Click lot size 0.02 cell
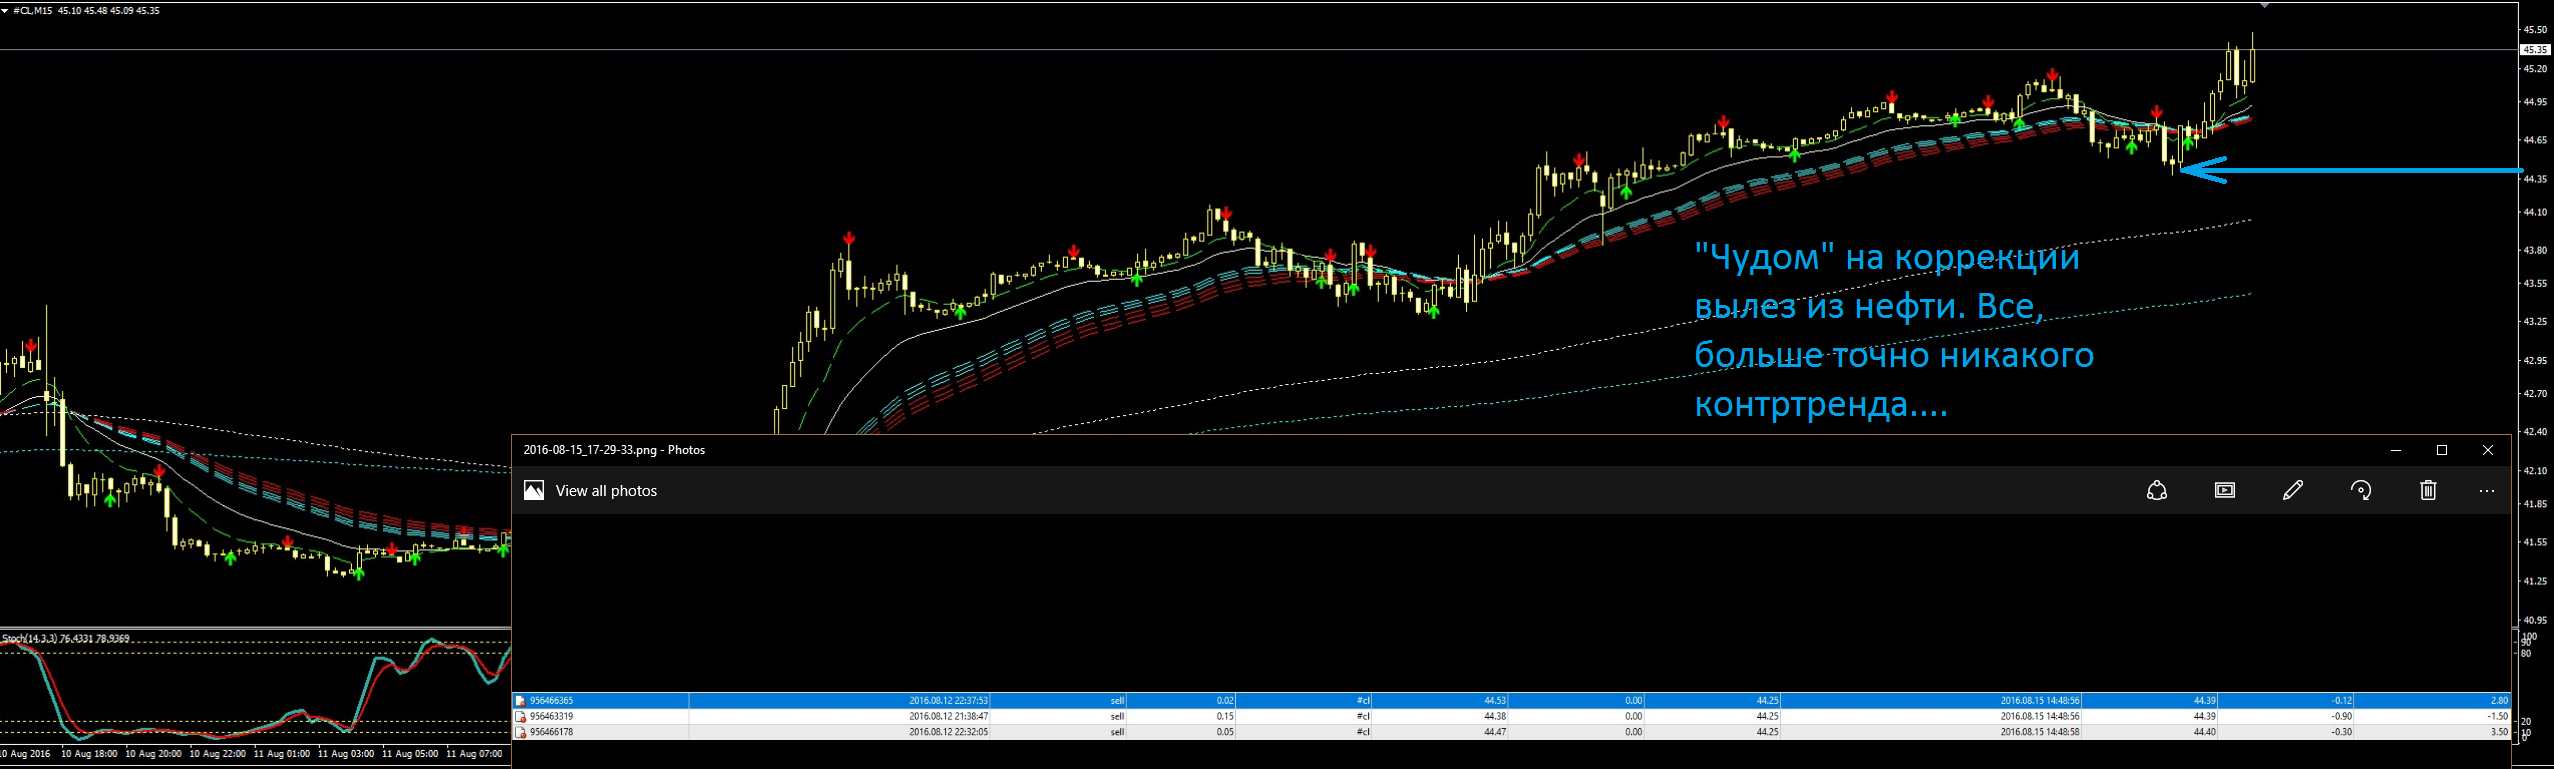This screenshot has height=769, width=2554. 1225,701
